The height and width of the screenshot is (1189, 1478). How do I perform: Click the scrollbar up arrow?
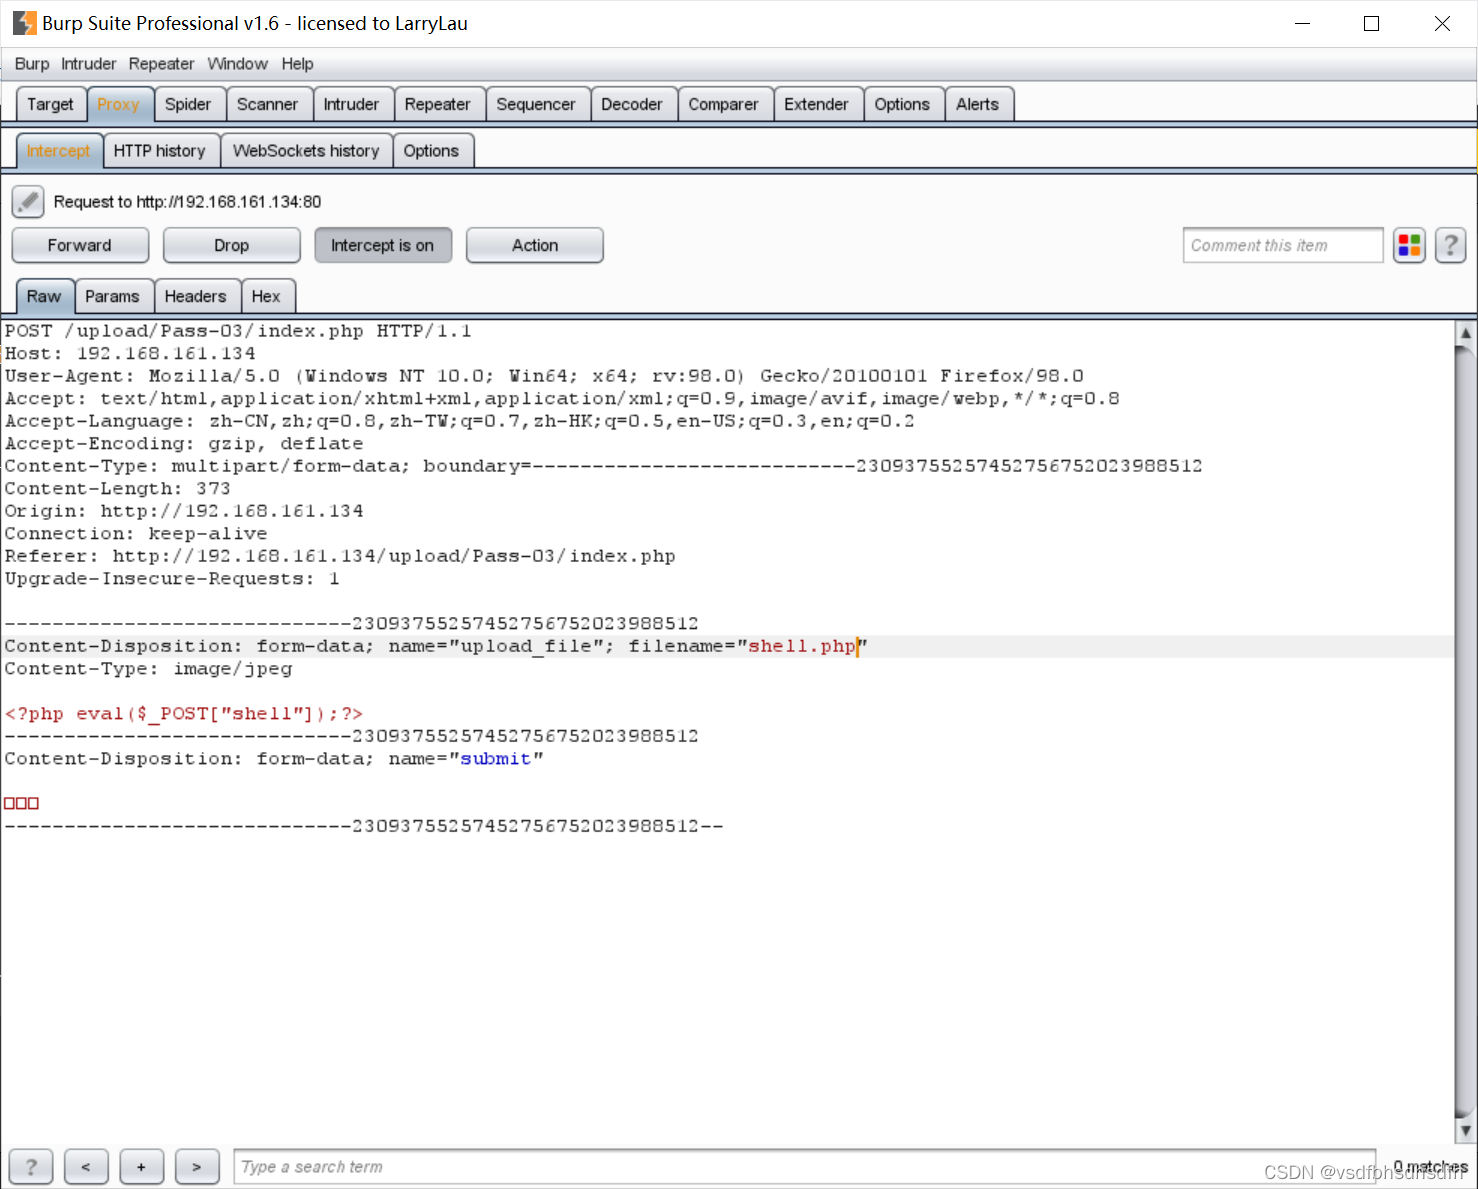(1465, 332)
